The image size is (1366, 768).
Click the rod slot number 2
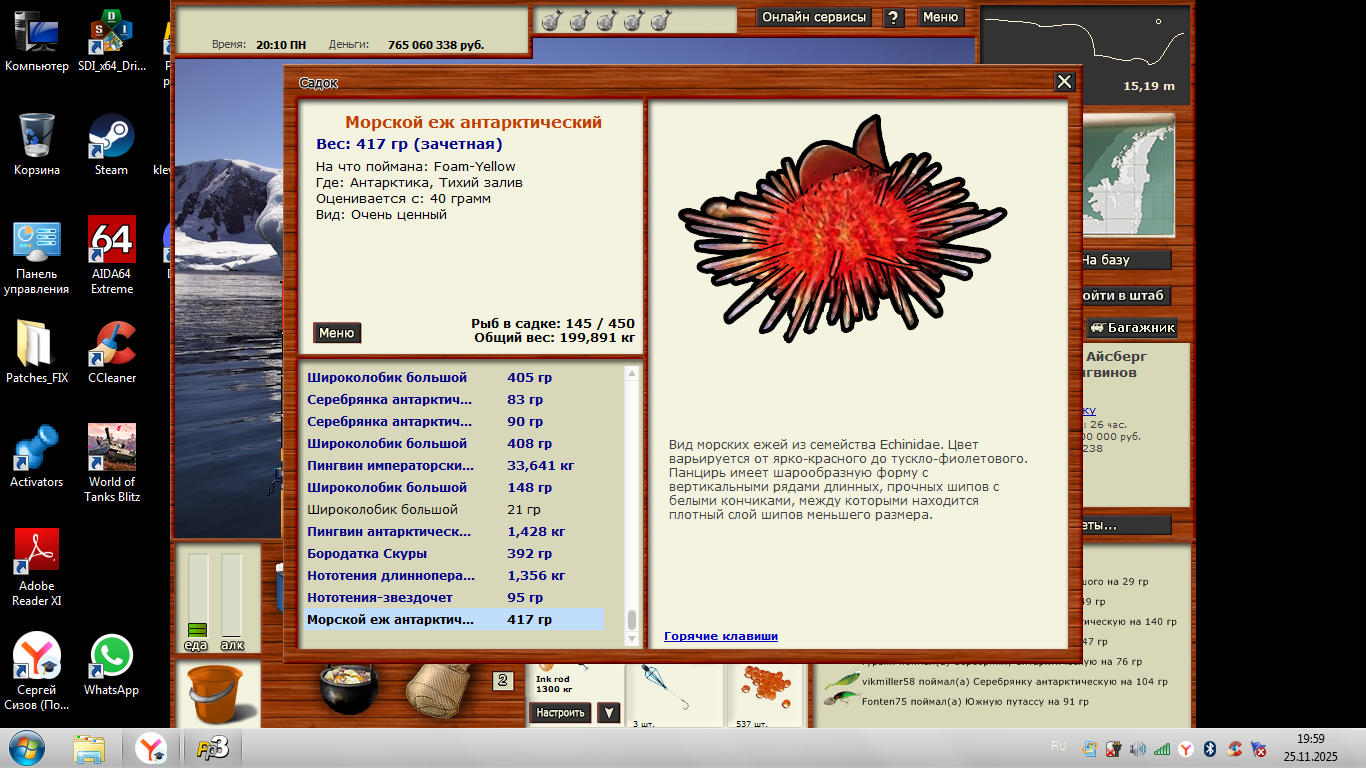[x=503, y=681]
